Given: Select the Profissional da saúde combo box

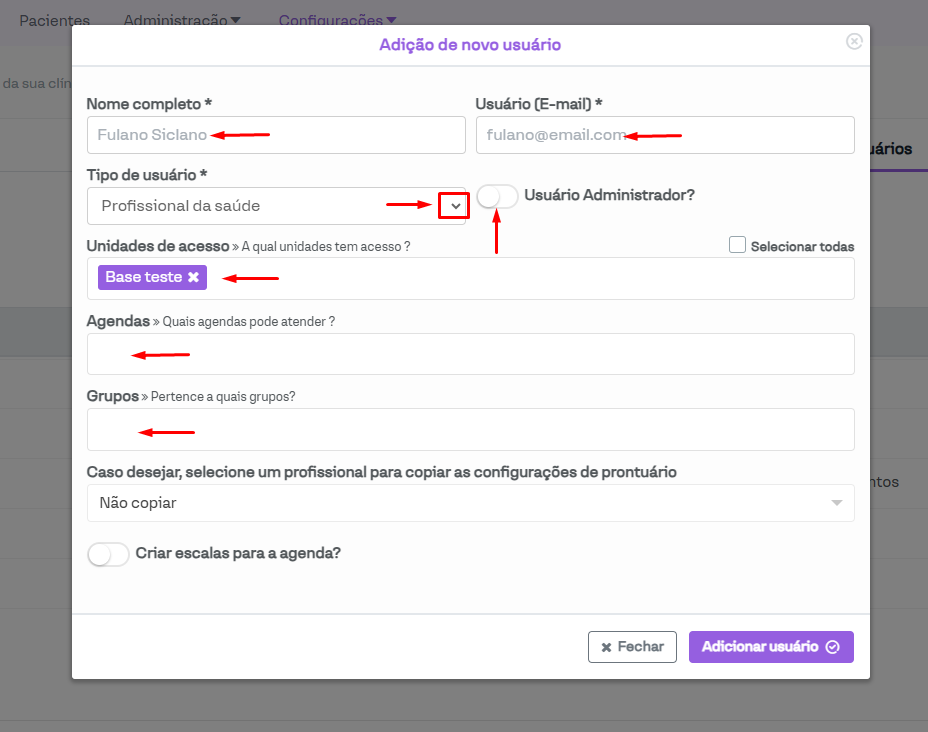Looking at the screenshot, I should [260, 206].
